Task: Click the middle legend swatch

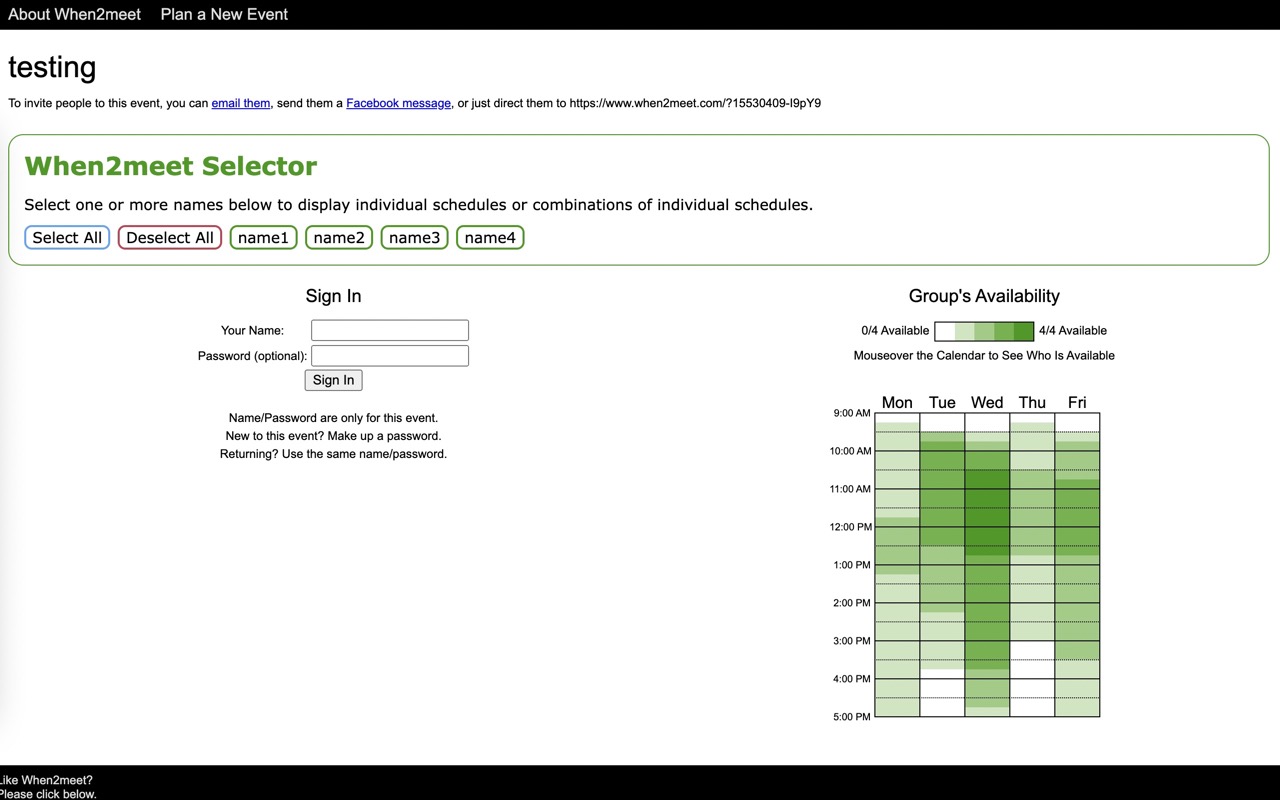Action: 984,331
